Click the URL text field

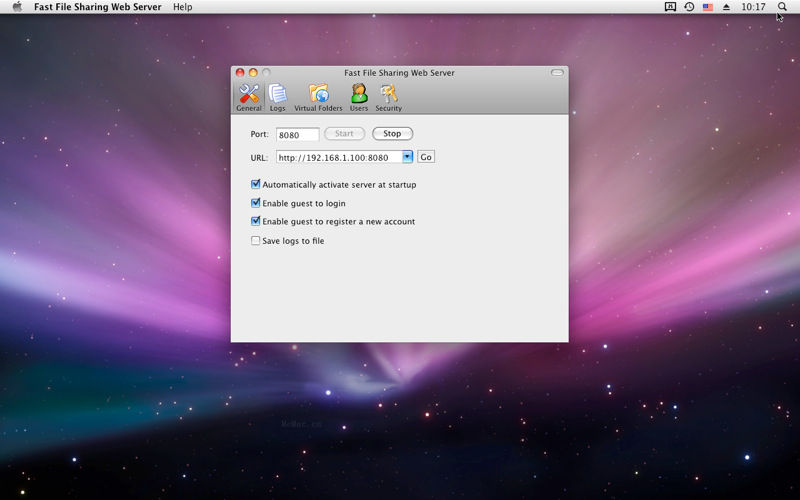(339, 157)
